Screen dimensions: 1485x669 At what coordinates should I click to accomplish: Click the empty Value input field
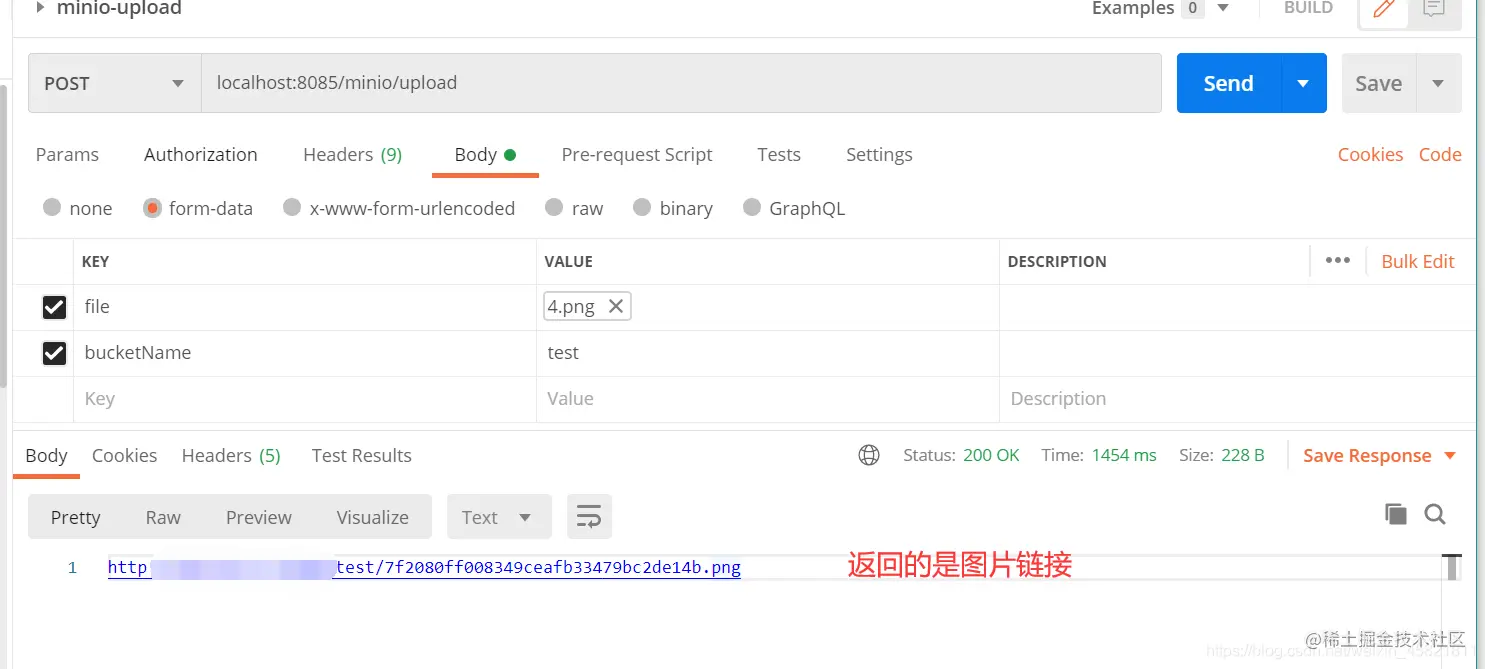click(768, 399)
